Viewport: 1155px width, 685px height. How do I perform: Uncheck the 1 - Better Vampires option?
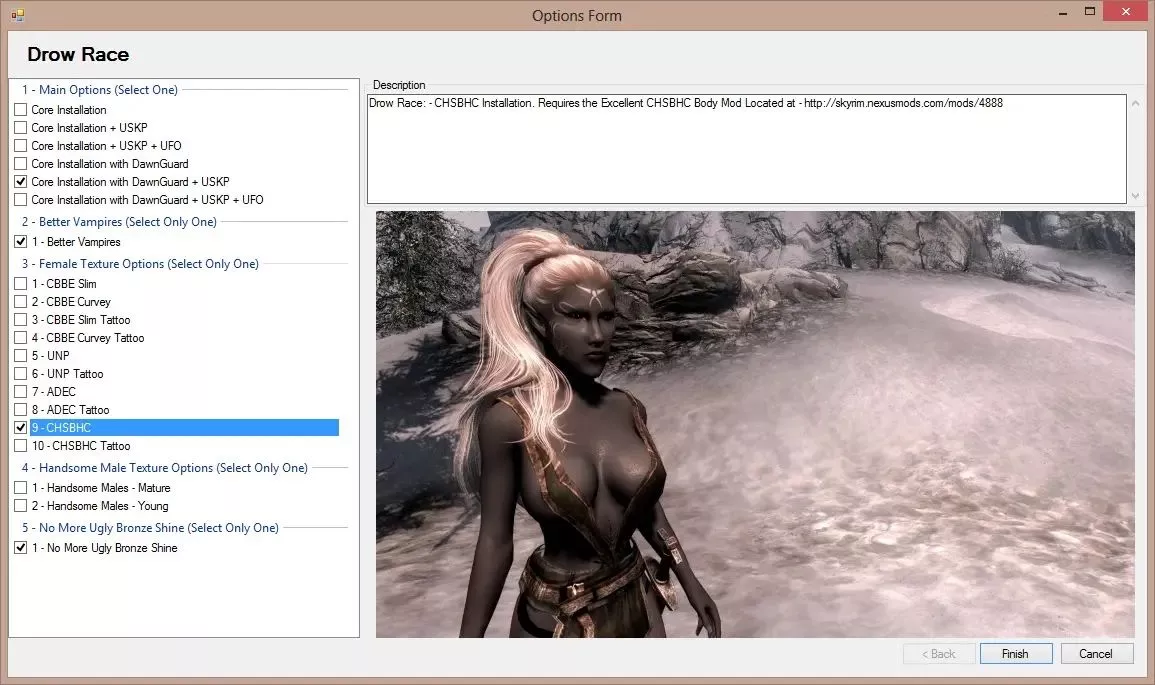[21, 242]
